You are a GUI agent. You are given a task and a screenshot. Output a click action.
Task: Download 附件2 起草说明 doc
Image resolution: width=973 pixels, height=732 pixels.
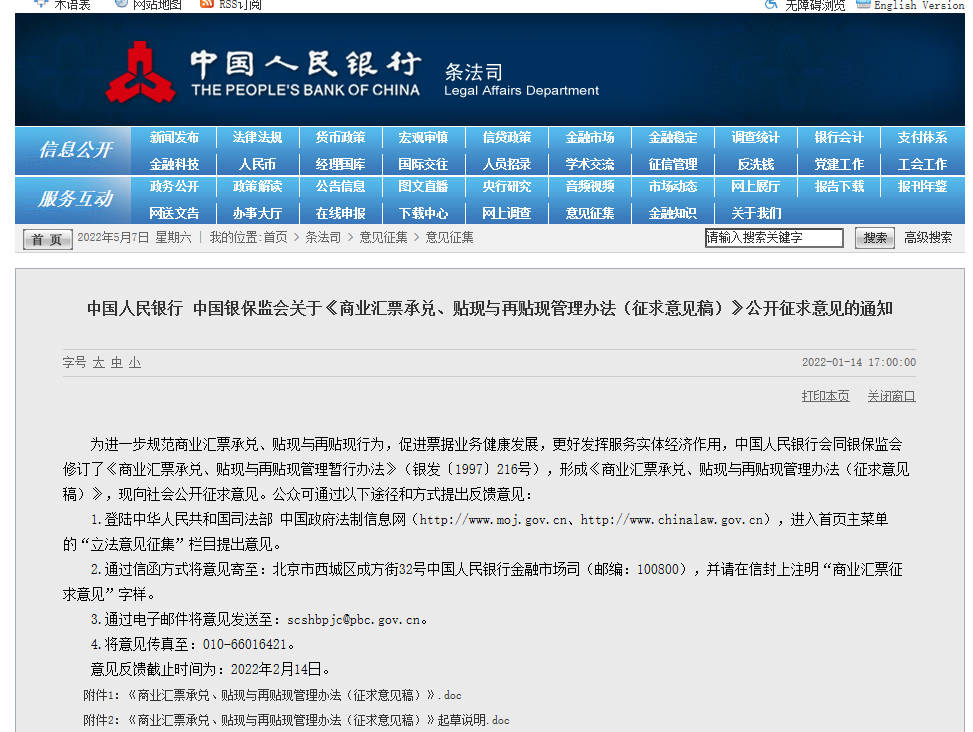[297, 720]
